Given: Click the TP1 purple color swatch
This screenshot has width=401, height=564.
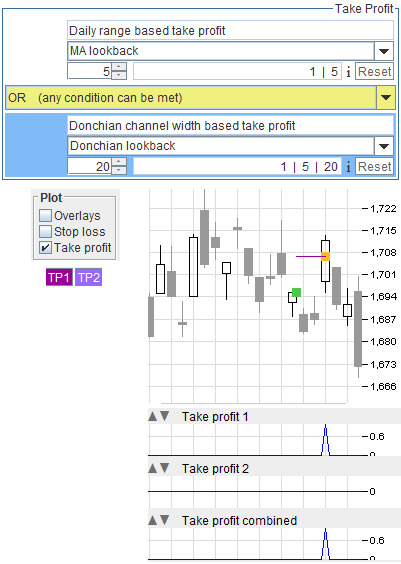Looking at the screenshot, I should coord(59,277).
